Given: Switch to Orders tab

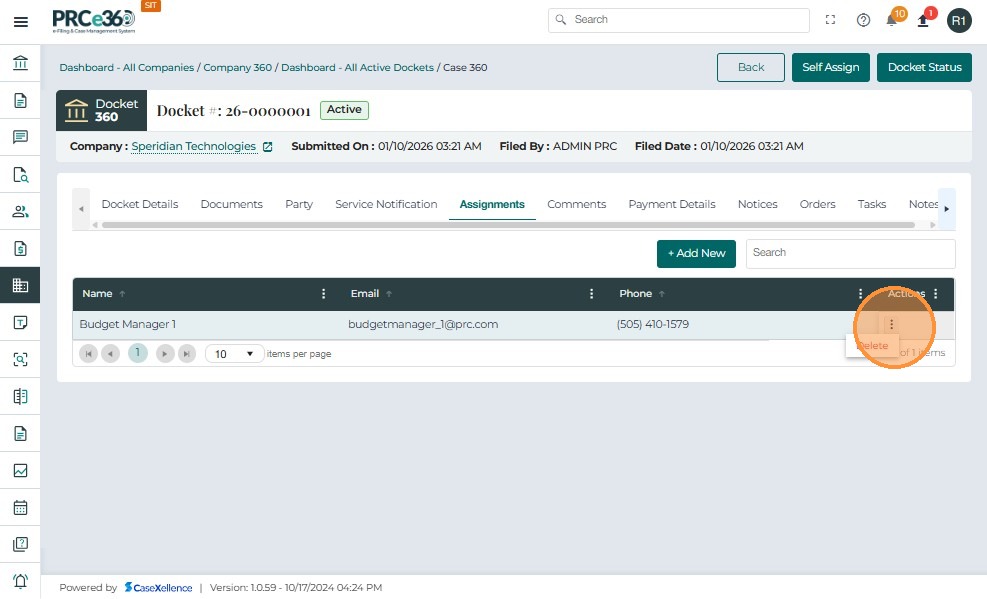Looking at the screenshot, I should [x=817, y=204].
